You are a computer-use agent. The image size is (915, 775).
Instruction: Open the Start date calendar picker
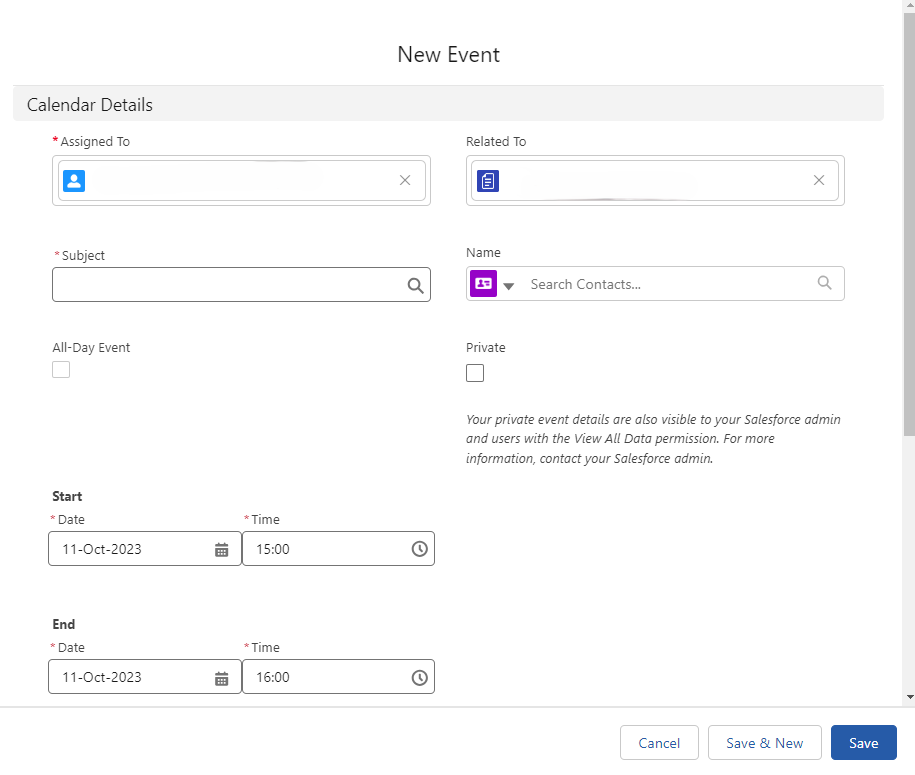(221, 550)
